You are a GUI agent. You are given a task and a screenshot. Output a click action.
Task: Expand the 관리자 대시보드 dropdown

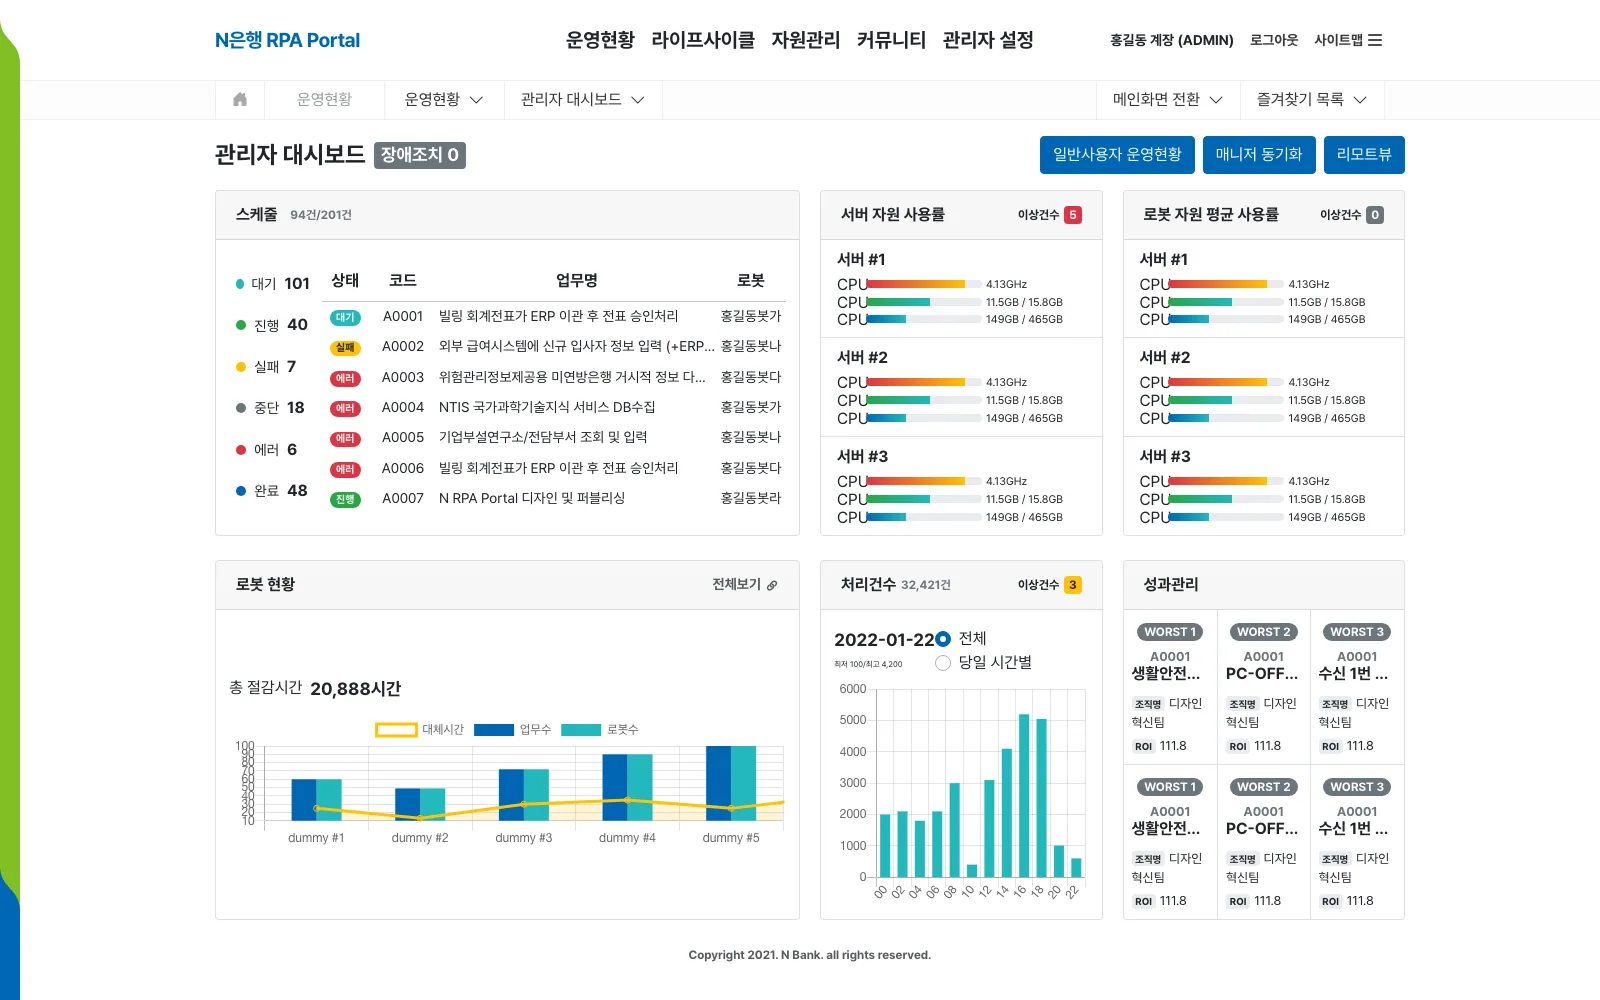click(583, 99)
